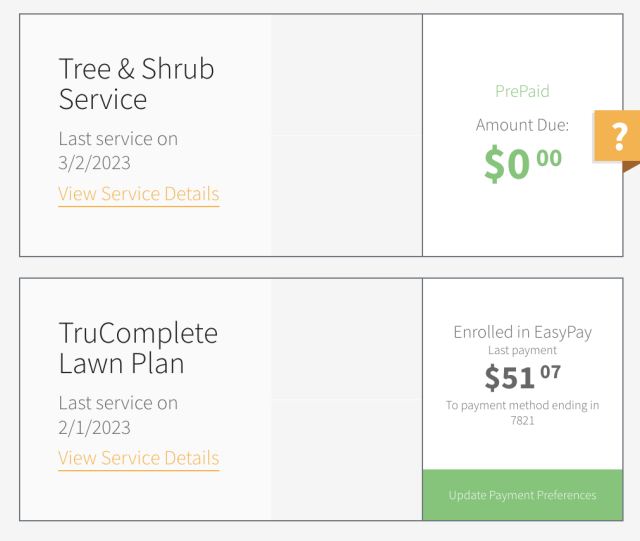Viewport: 640px width, 541px height.
Task: Click the TruComplete Lawn Plan heading
Action: [x=137, y=348]
